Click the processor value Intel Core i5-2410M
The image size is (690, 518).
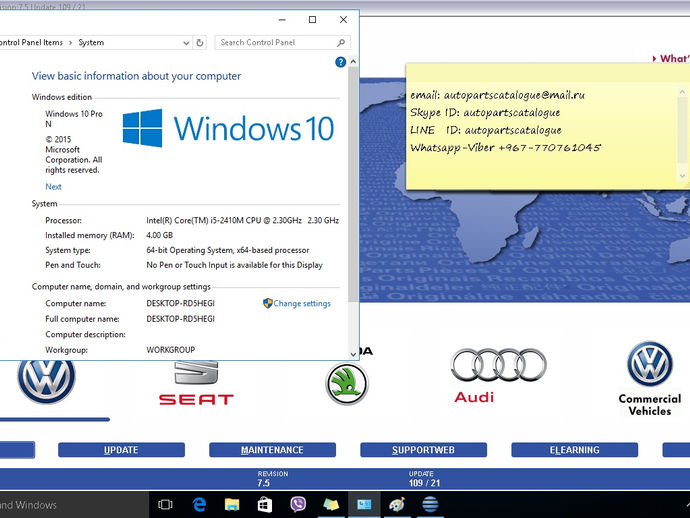pos(242,220)
